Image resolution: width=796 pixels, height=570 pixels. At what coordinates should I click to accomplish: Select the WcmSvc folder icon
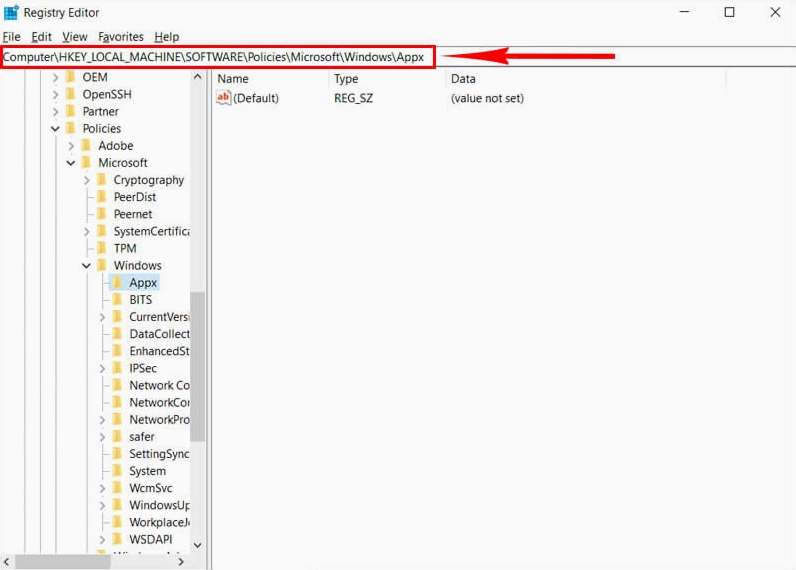point(117,488)
